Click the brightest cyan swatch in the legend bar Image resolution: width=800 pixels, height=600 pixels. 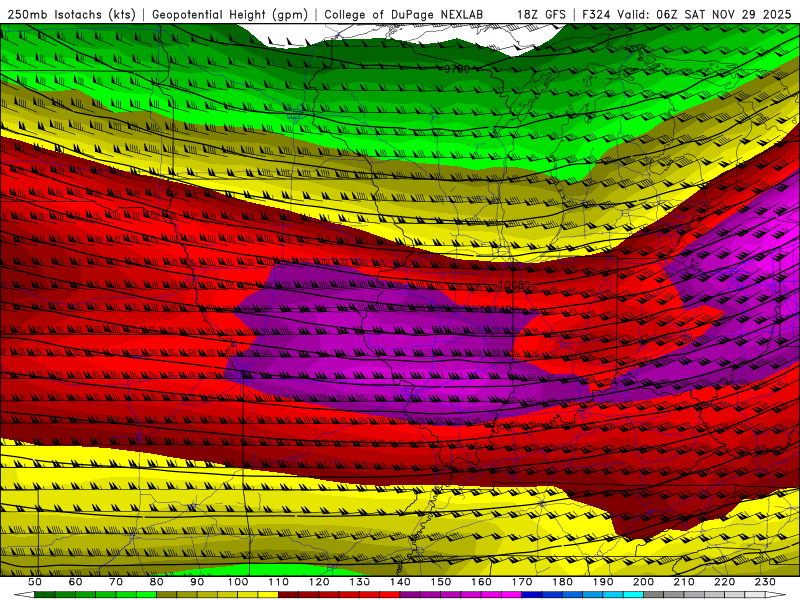pyautogui.click(x=633, y=595)
